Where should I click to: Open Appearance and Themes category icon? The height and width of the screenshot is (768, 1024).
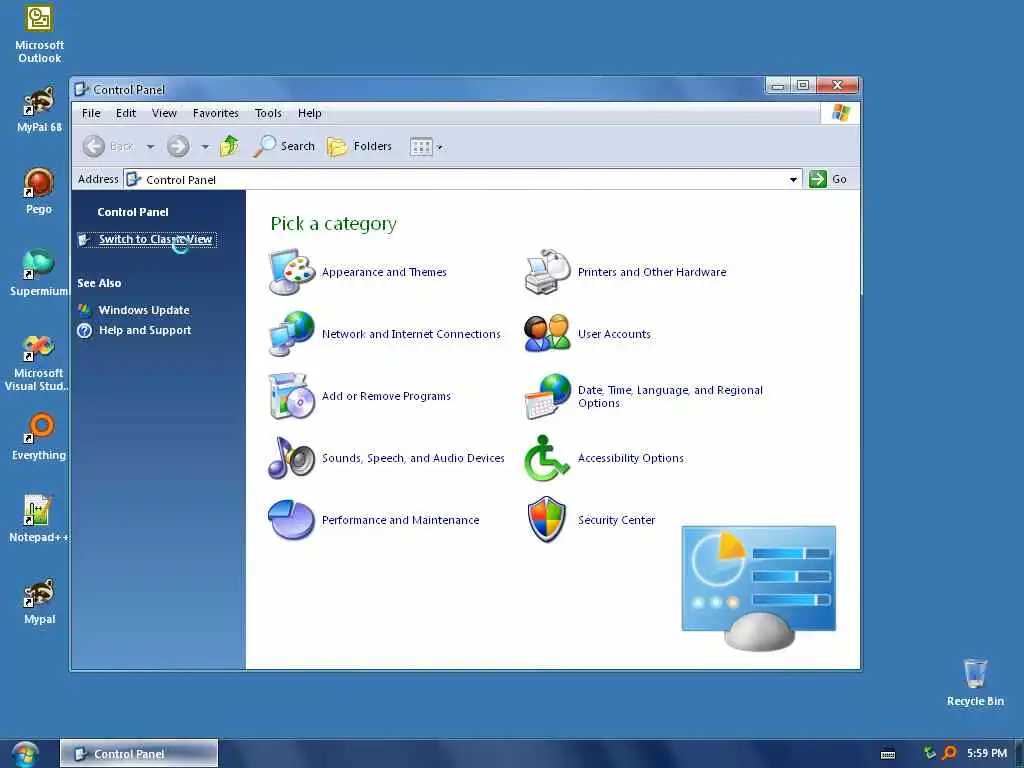pos(291,272)
